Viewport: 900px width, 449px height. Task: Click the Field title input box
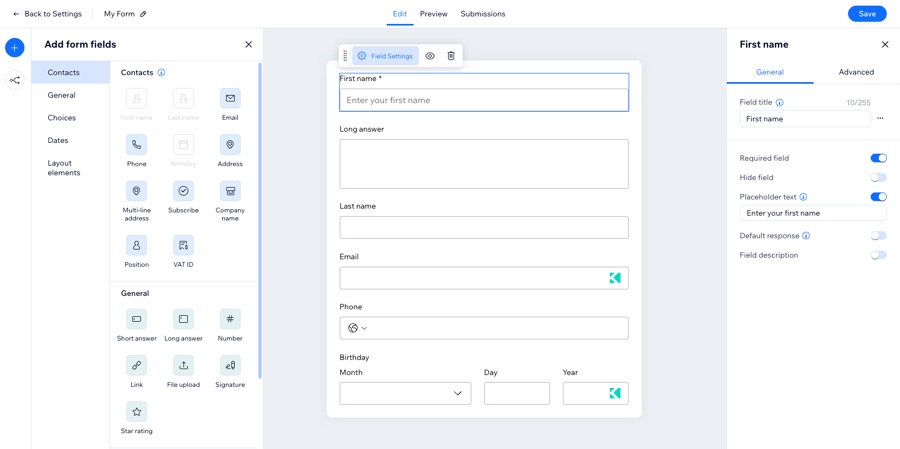tap(805, 119)
